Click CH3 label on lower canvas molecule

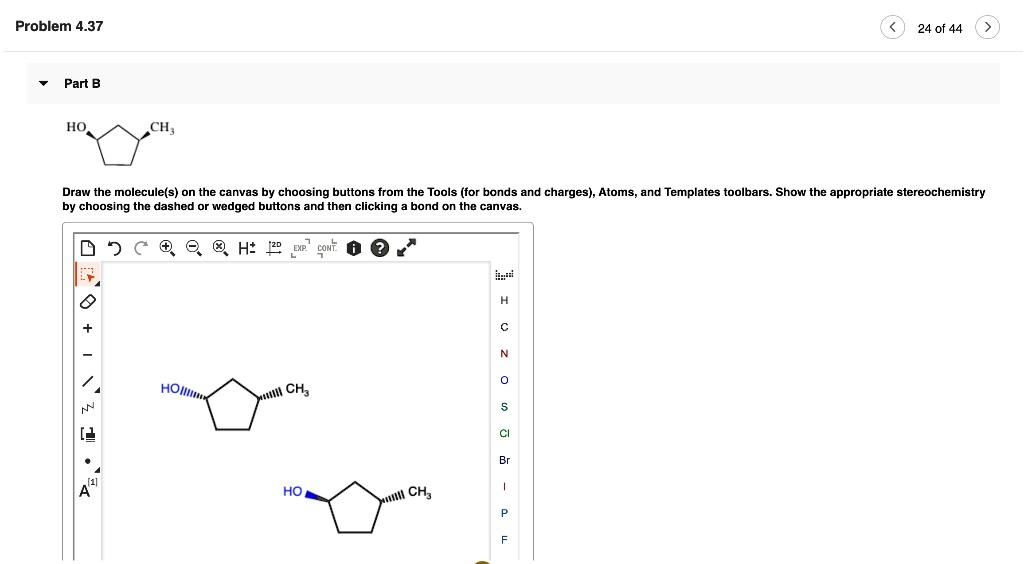(420, 492)
